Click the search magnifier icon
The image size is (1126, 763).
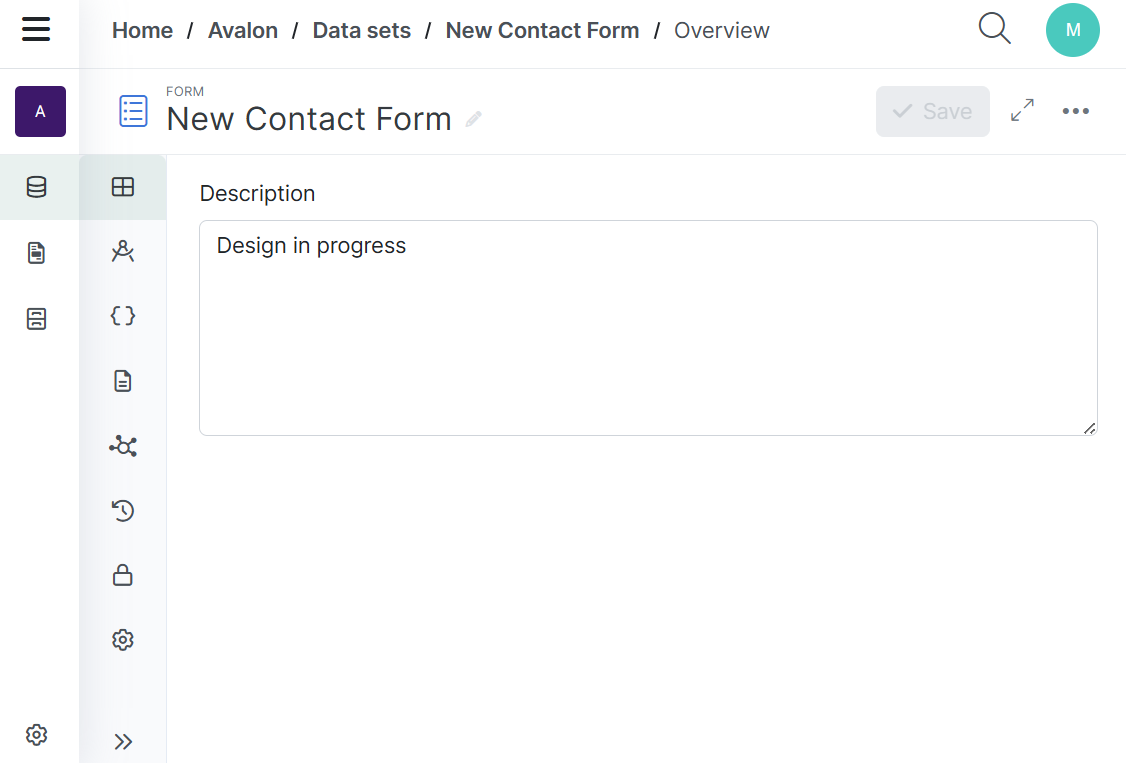(x=994, y=29)
